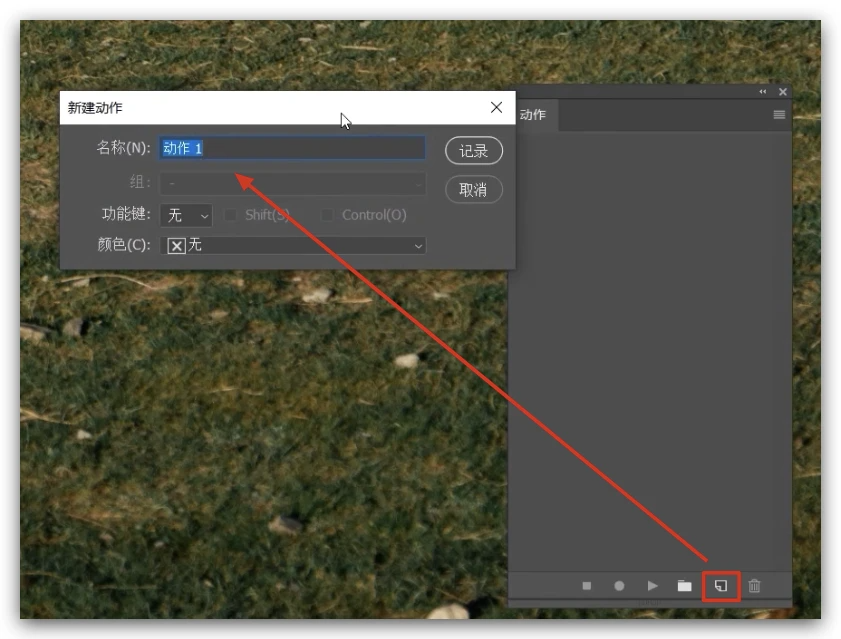Delete action with the trash icon
The height and width of the screenshot is (639, 841).
point(755,586)
